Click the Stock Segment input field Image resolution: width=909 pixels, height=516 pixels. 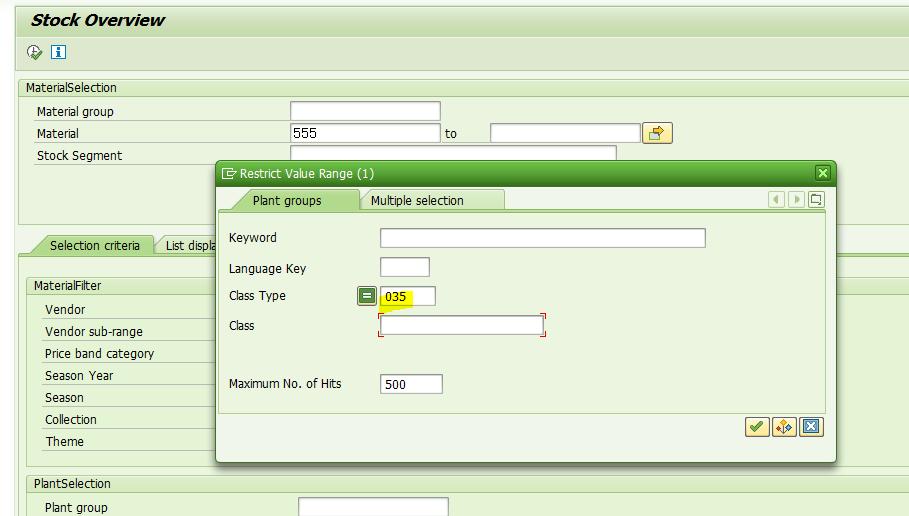pos(453,153)
